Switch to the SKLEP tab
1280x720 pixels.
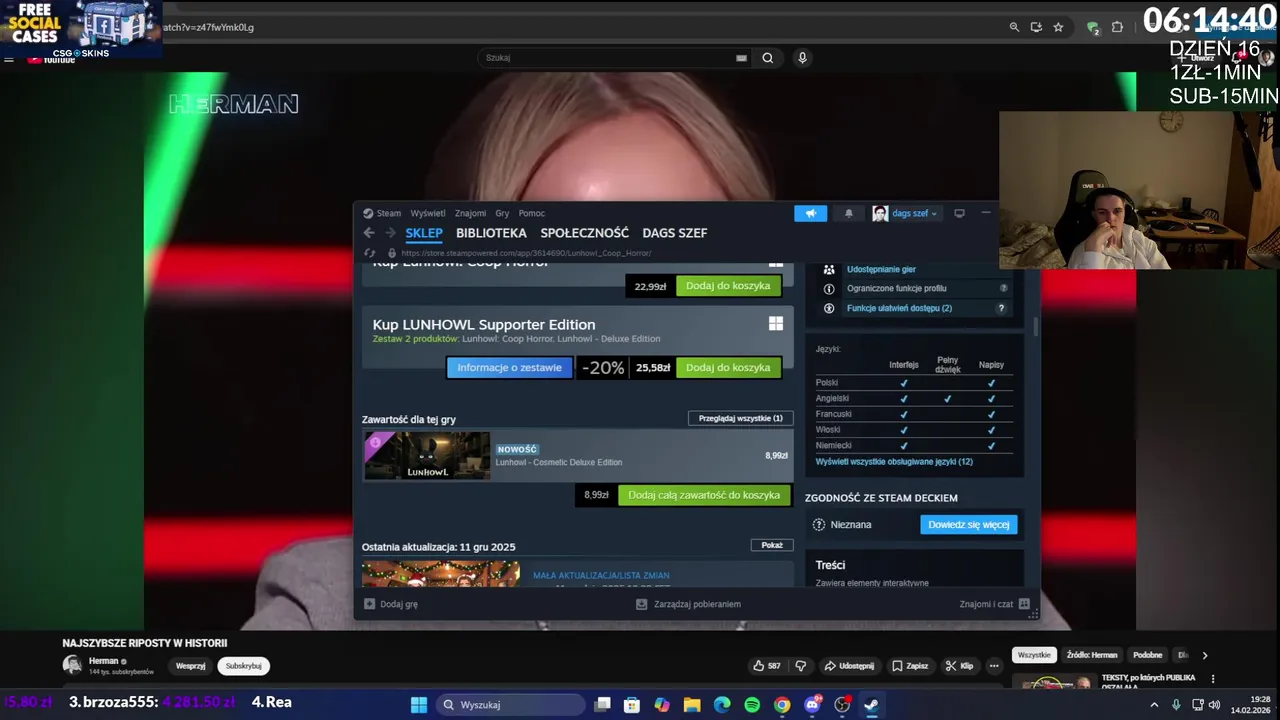(x=424, y=233)
